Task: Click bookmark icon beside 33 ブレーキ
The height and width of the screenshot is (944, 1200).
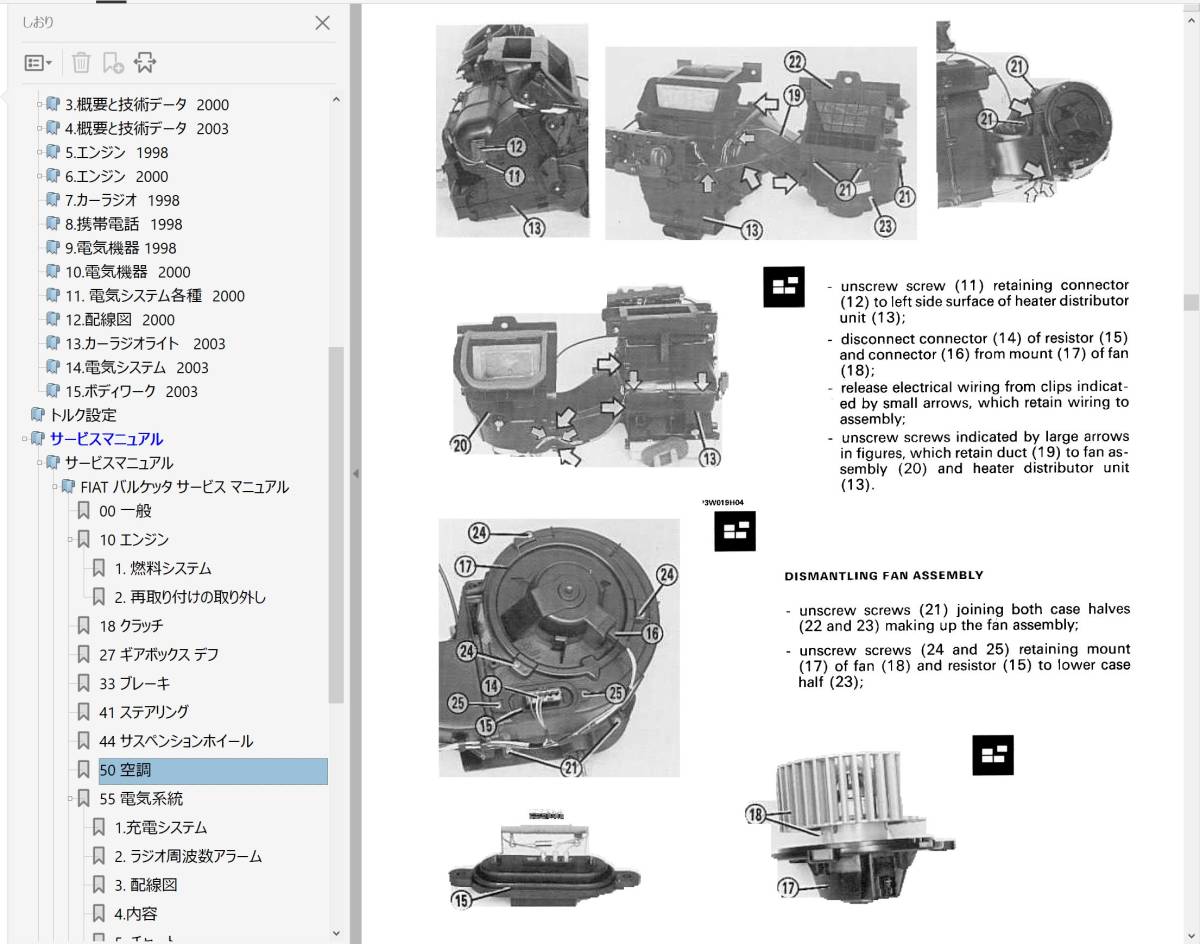Action: (x=84, y=683)
